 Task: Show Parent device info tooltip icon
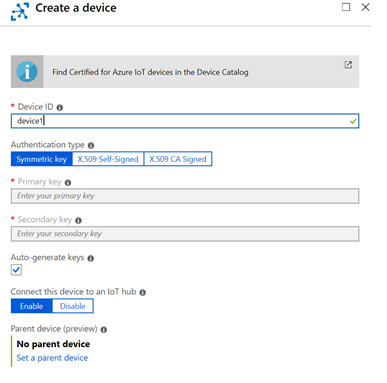(x=104, y=330)
